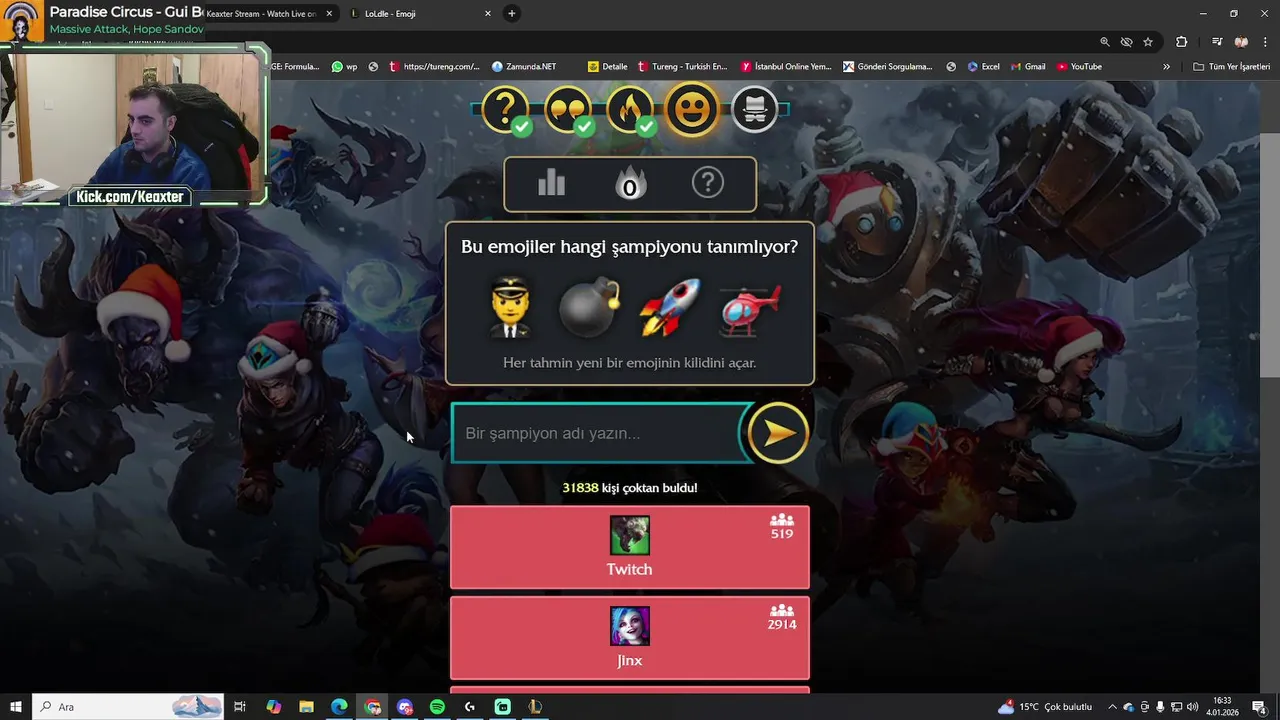The height and width of the screenshot is (720, 1280).
Task: Open the statistics bar-chart icon
Action: [552, 183]
